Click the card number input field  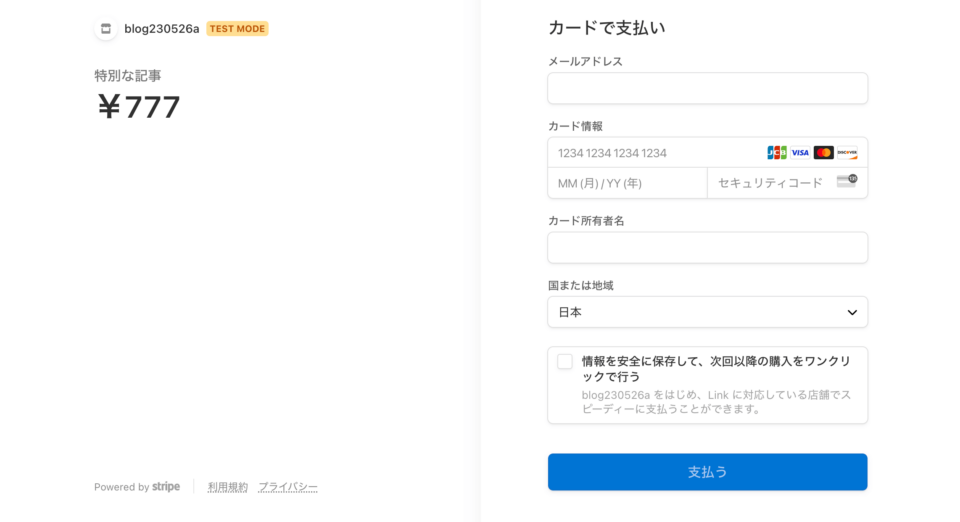655,153
